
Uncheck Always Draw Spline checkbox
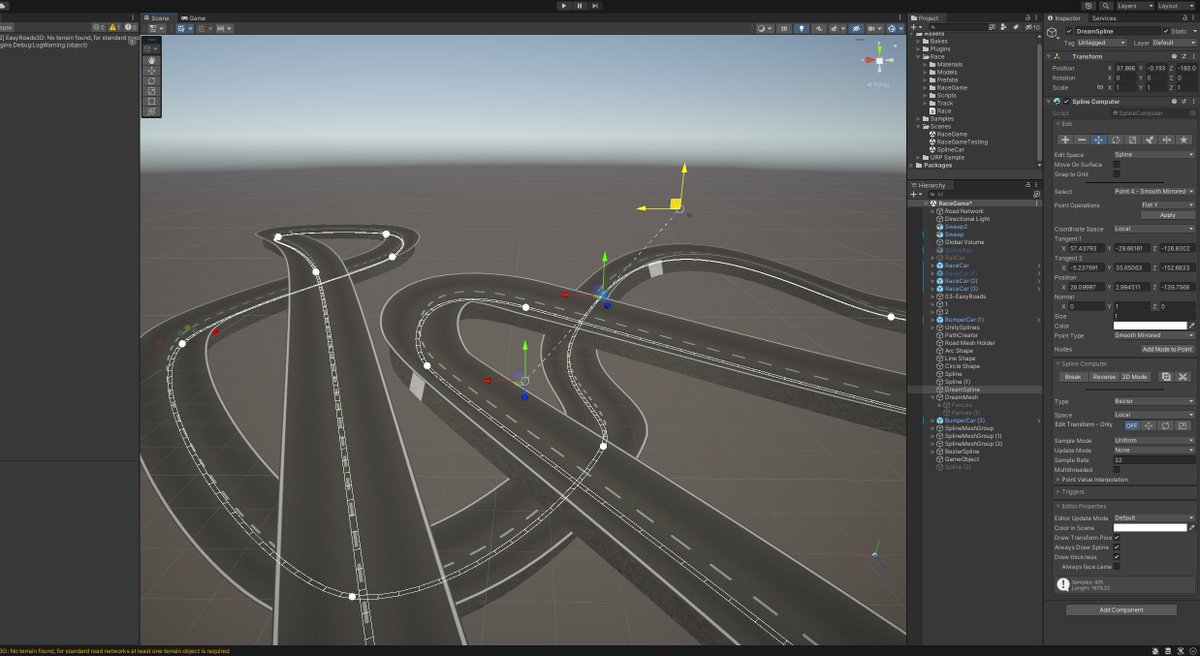[x=1117, y=547]
